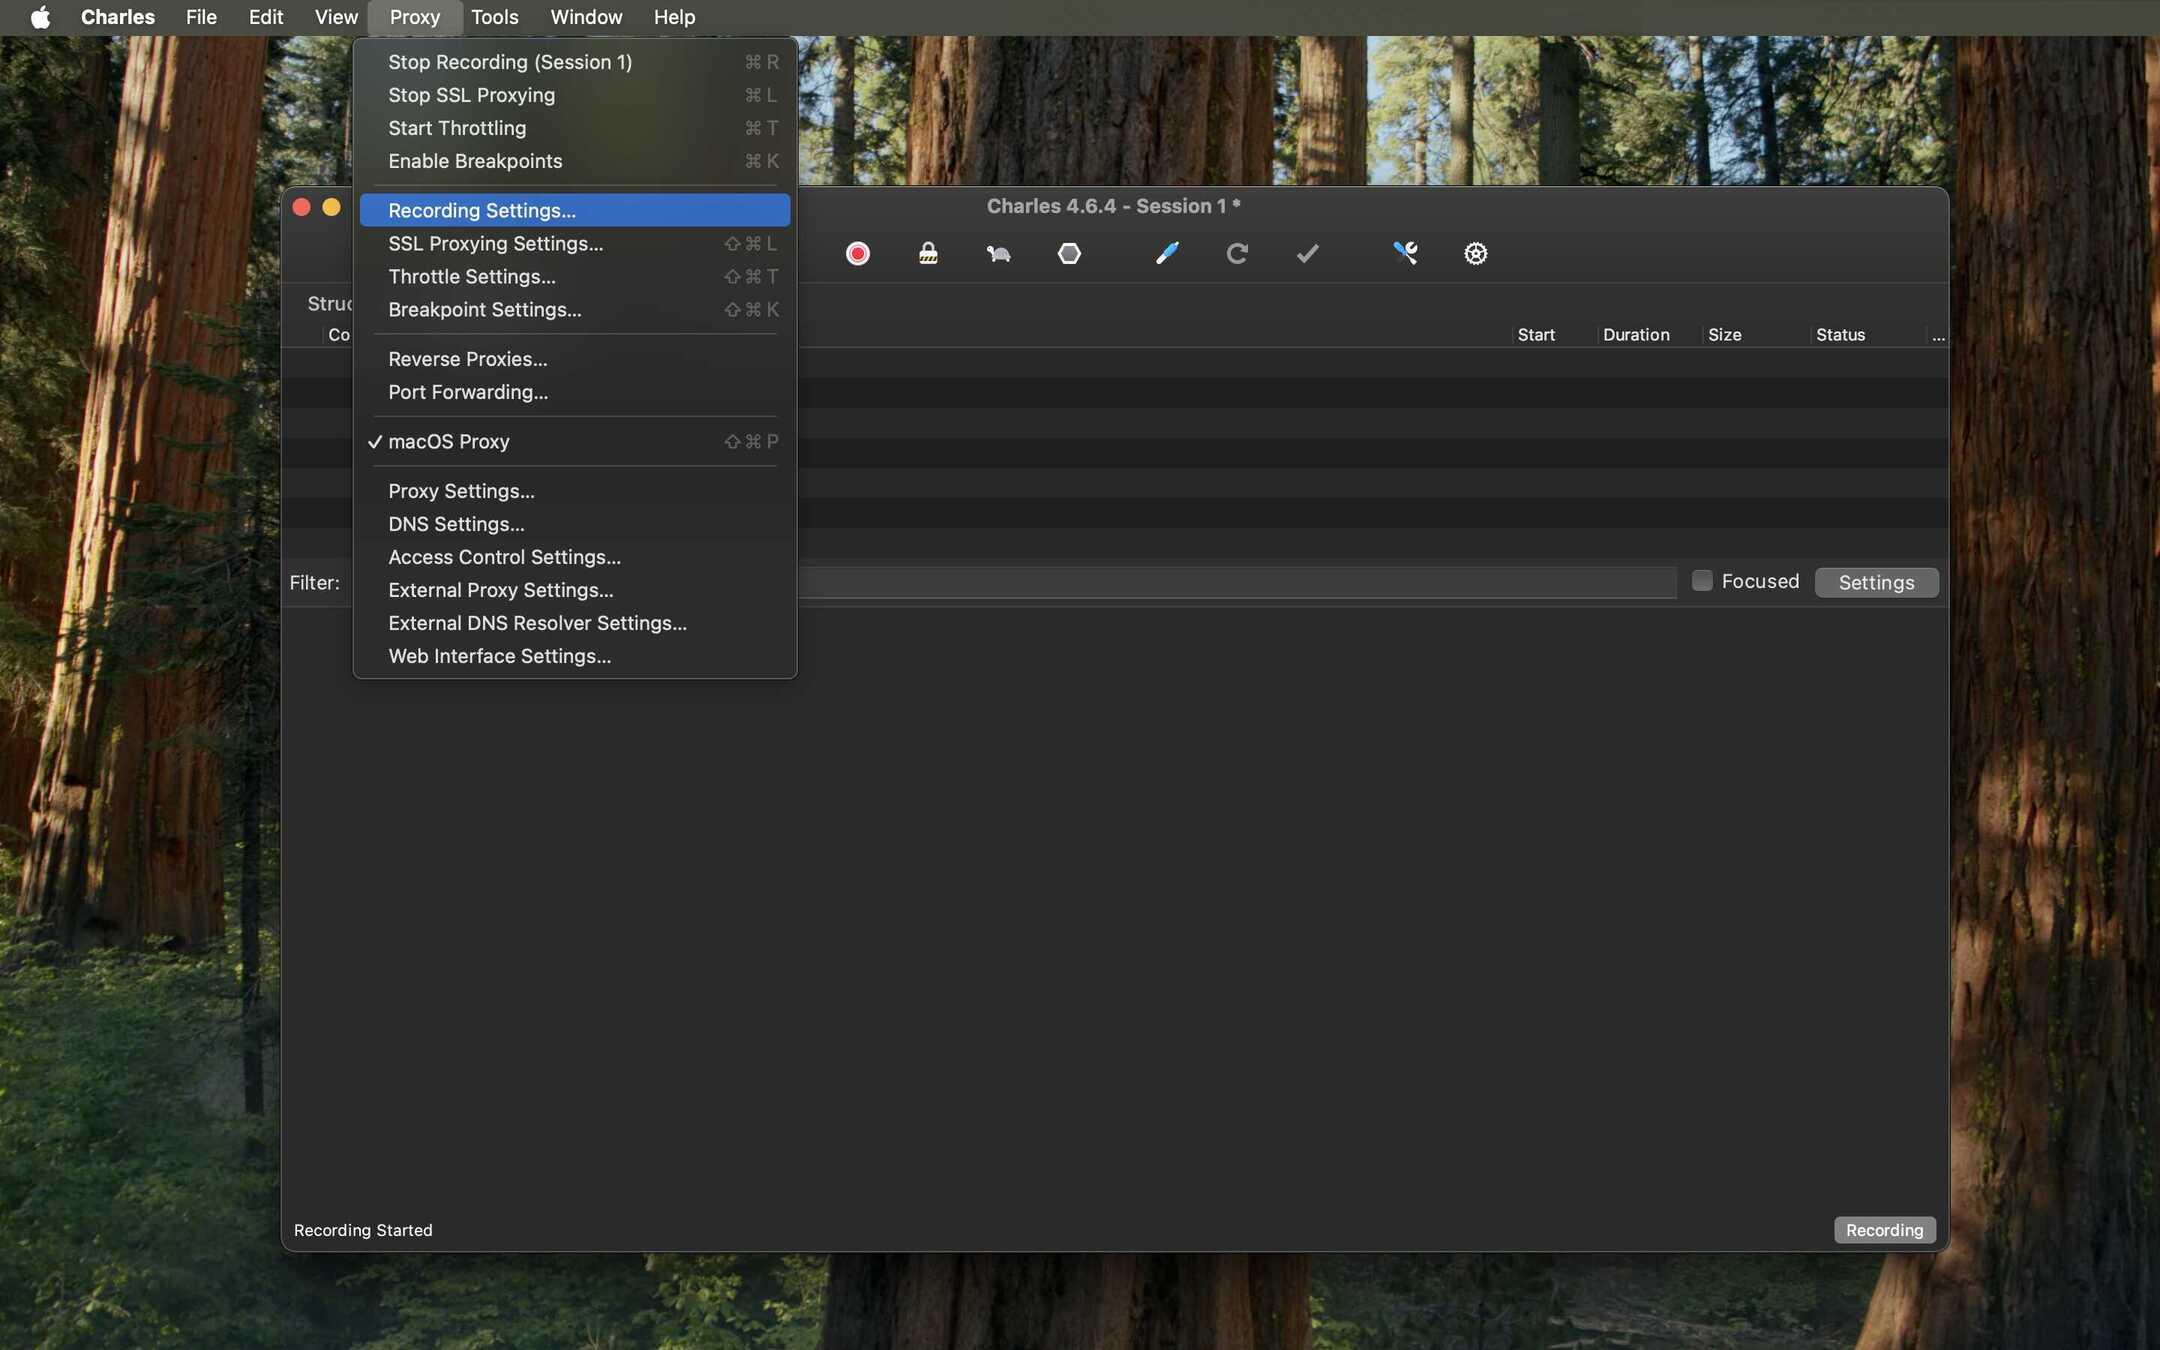Close the Proxy menu in menu bar
The image size is (2160, 1350).
pos(415,17)
